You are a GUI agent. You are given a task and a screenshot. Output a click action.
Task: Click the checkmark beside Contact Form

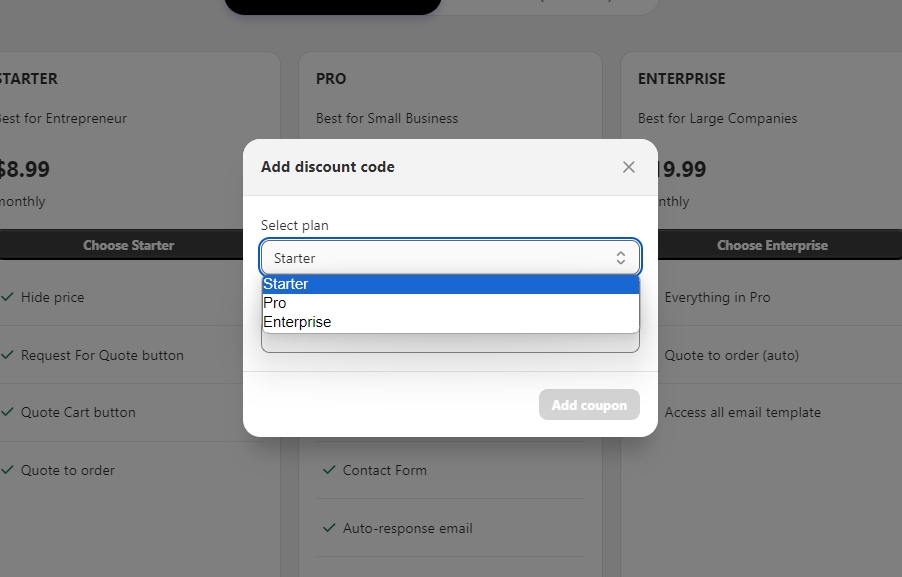point(328,470)
